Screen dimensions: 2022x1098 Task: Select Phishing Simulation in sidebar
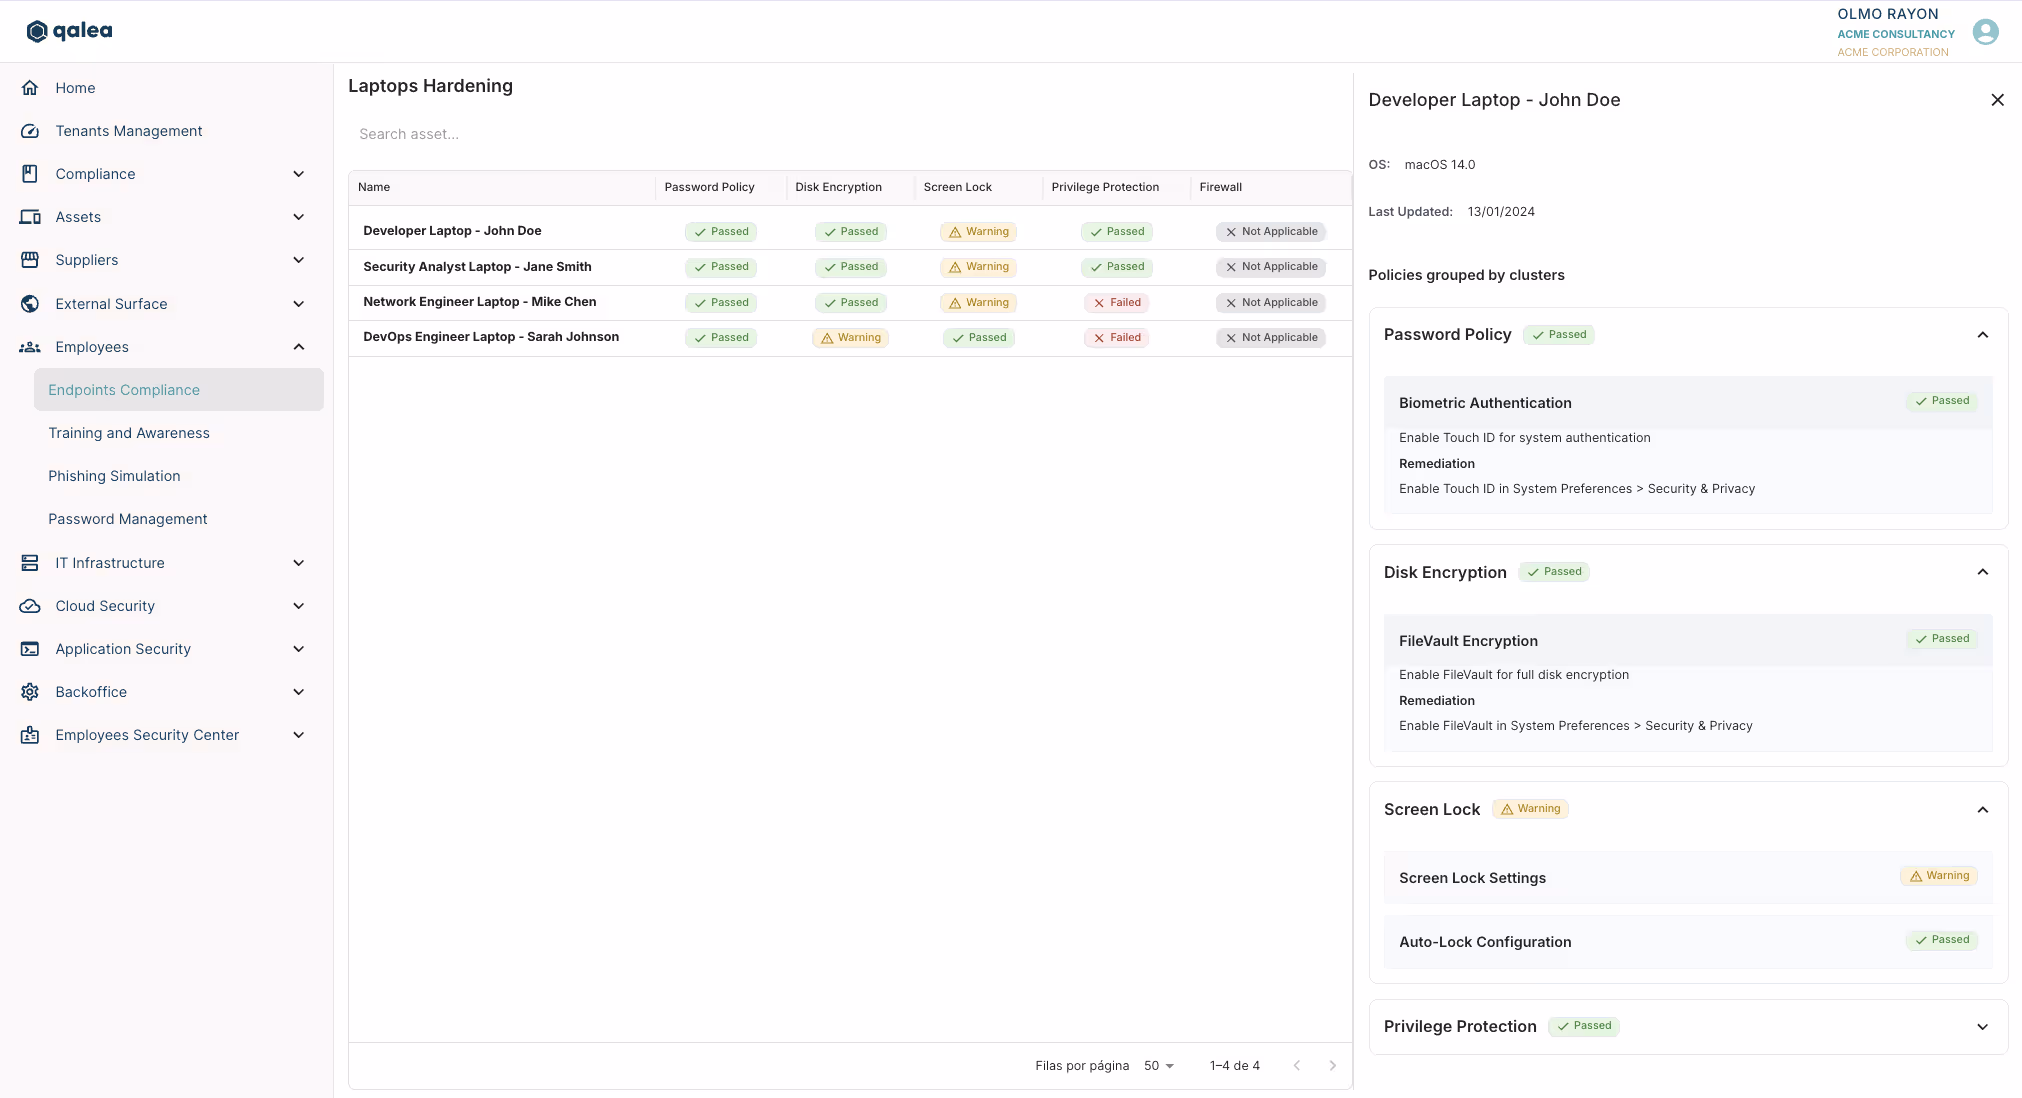click(114, 476)
